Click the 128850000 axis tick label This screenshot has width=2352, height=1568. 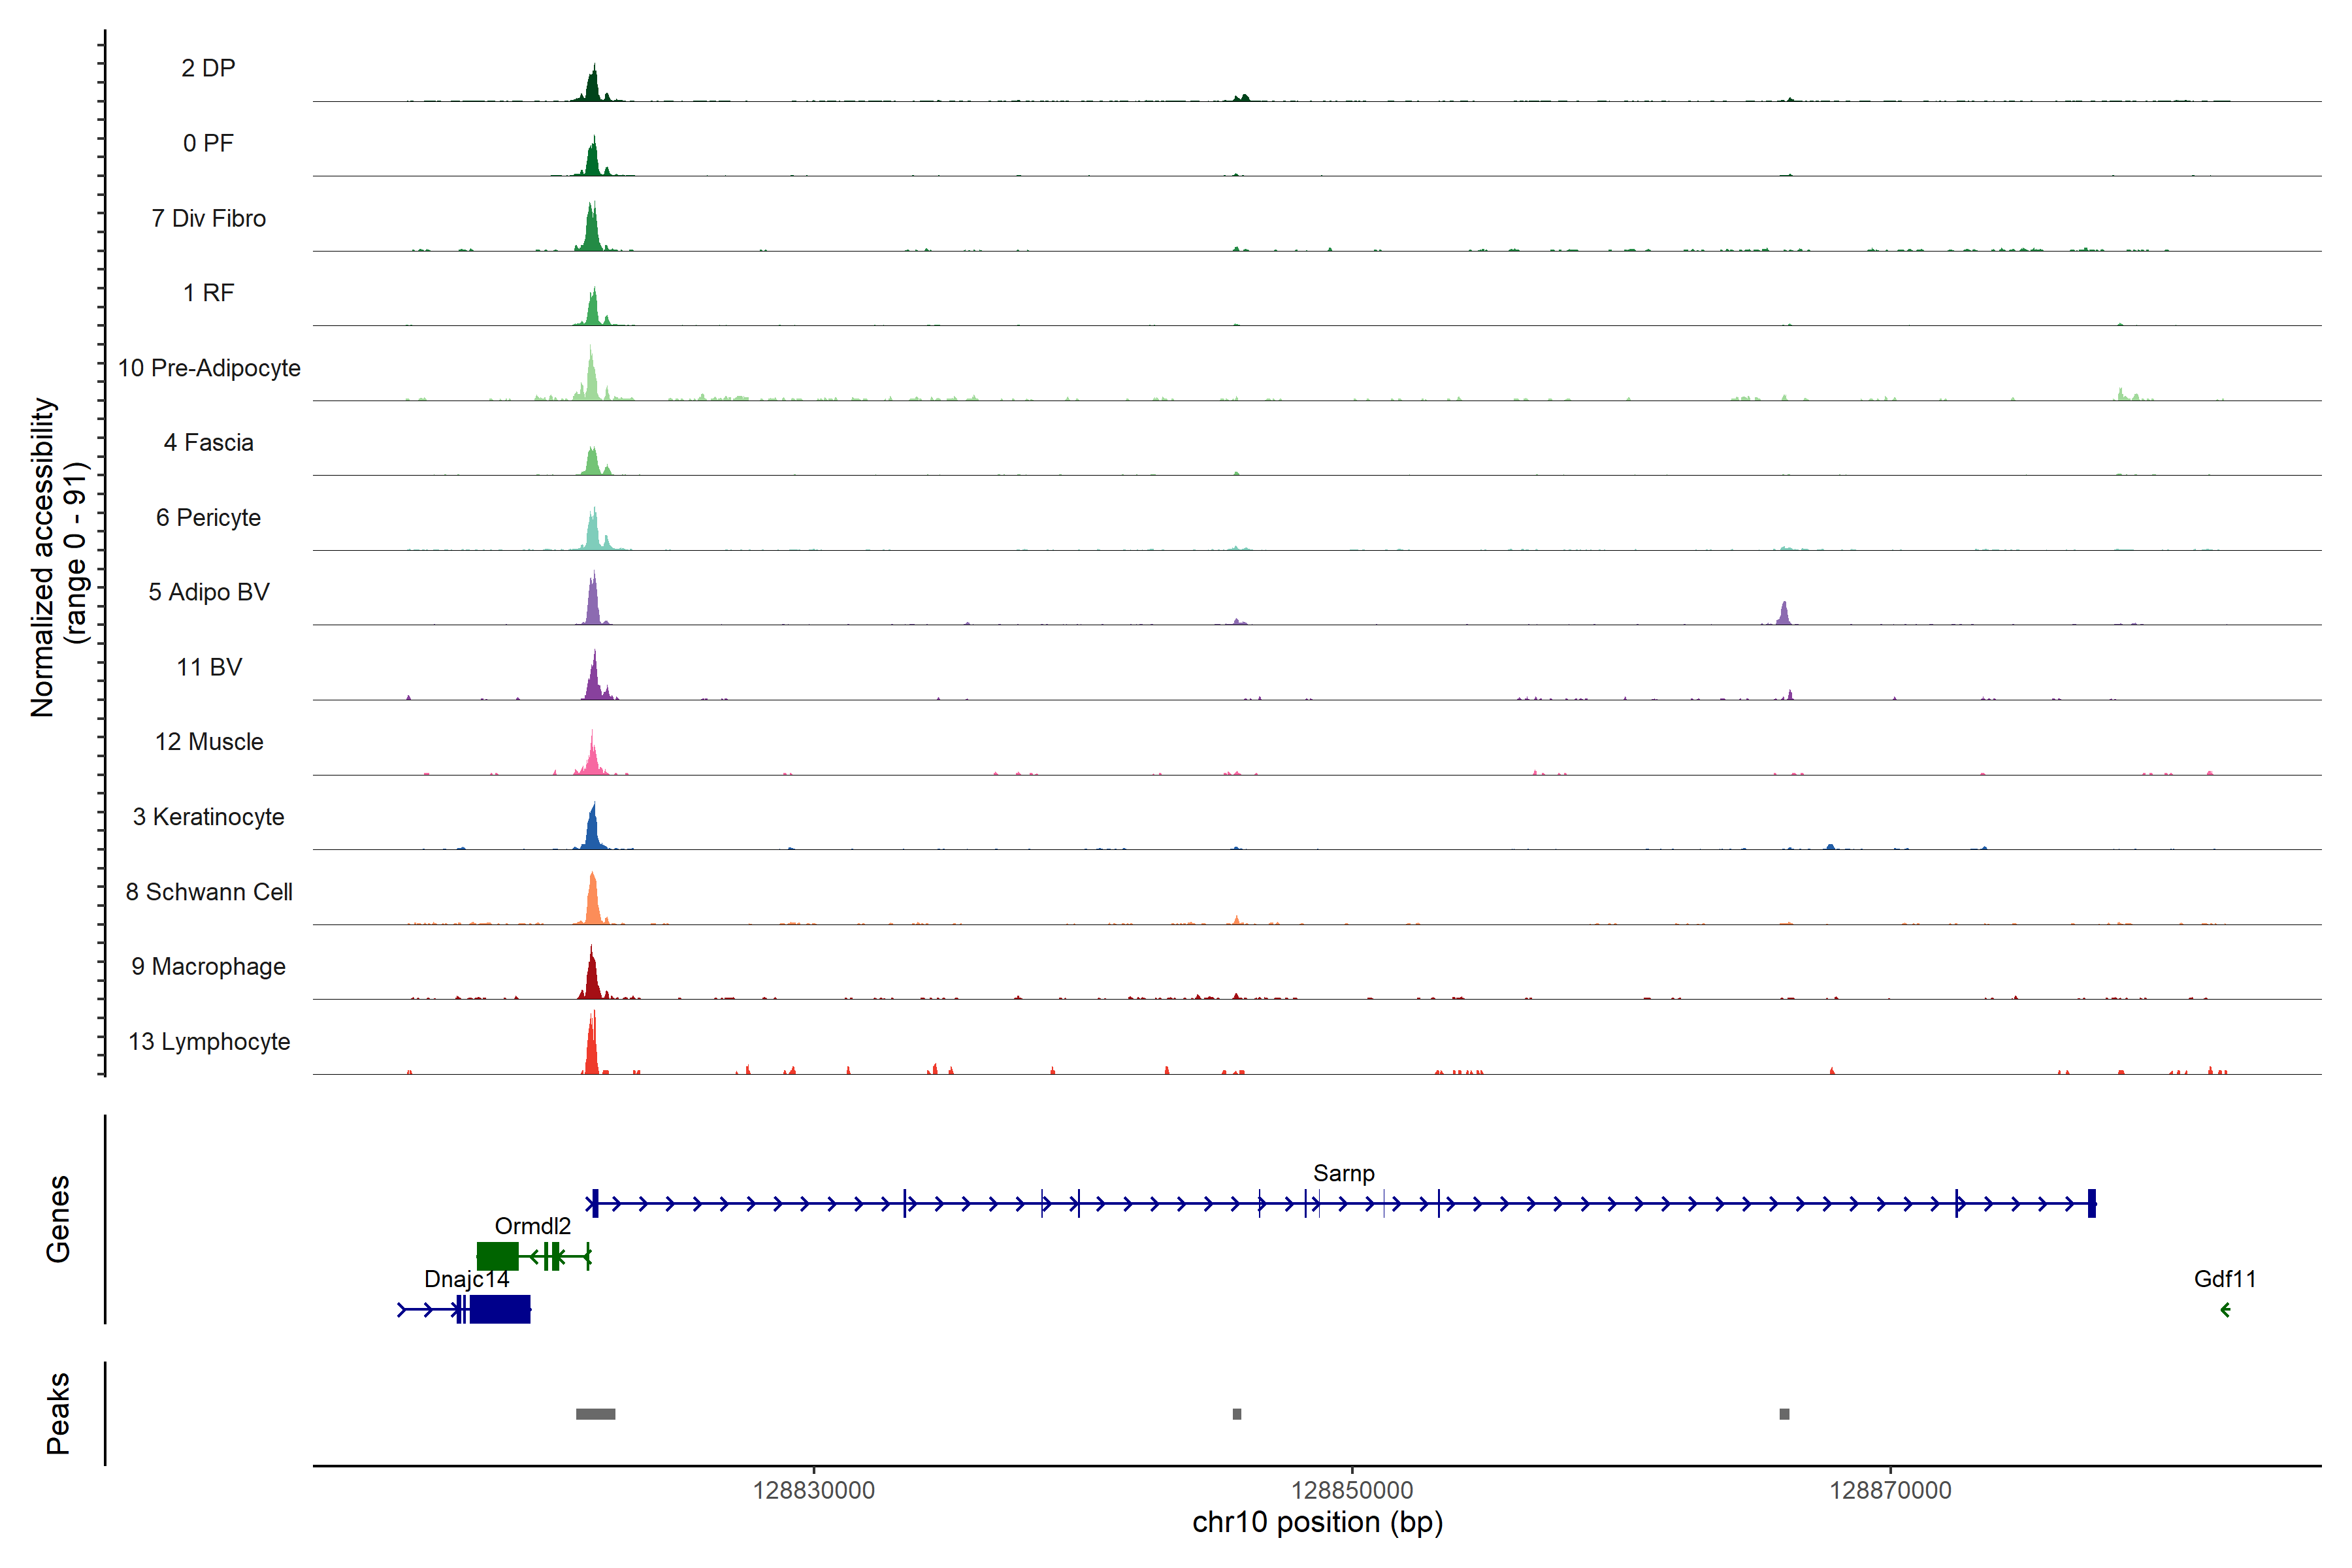[1352, 1490]
